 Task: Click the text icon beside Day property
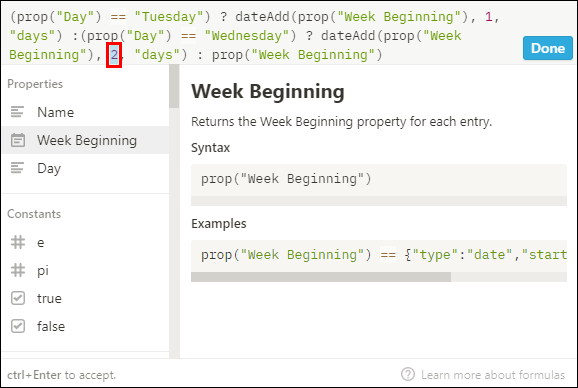[17, 168]
